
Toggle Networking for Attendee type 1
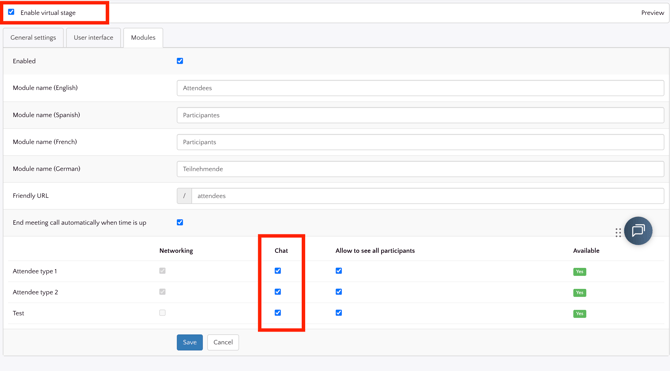click(162, 271)
